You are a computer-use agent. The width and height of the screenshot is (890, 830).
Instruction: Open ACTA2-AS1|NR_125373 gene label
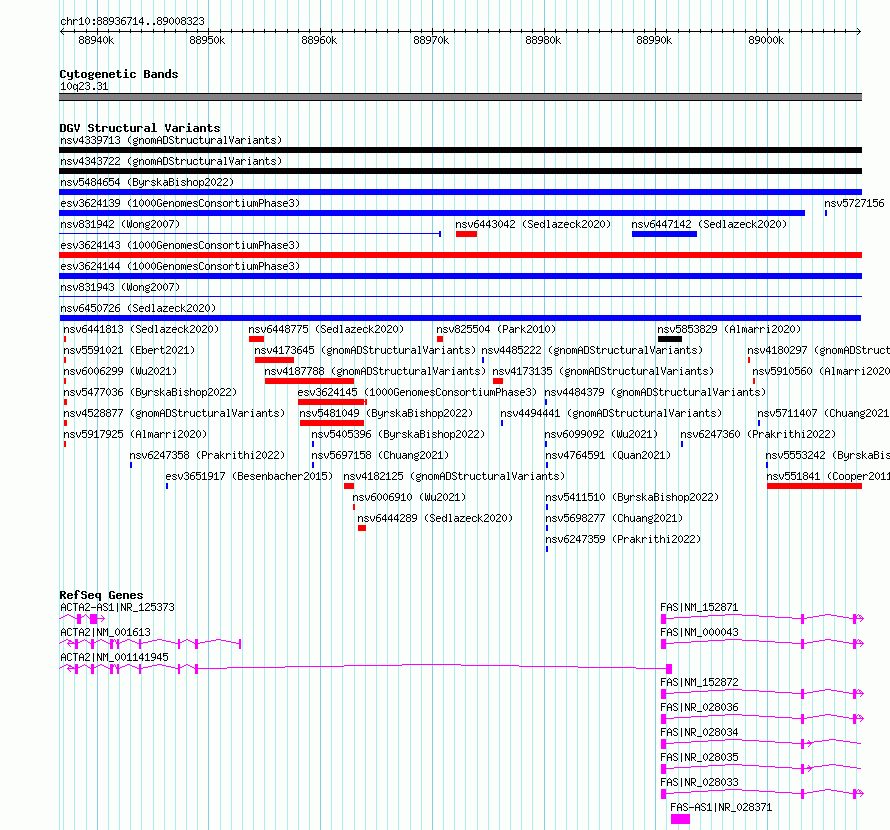[117, 607]
